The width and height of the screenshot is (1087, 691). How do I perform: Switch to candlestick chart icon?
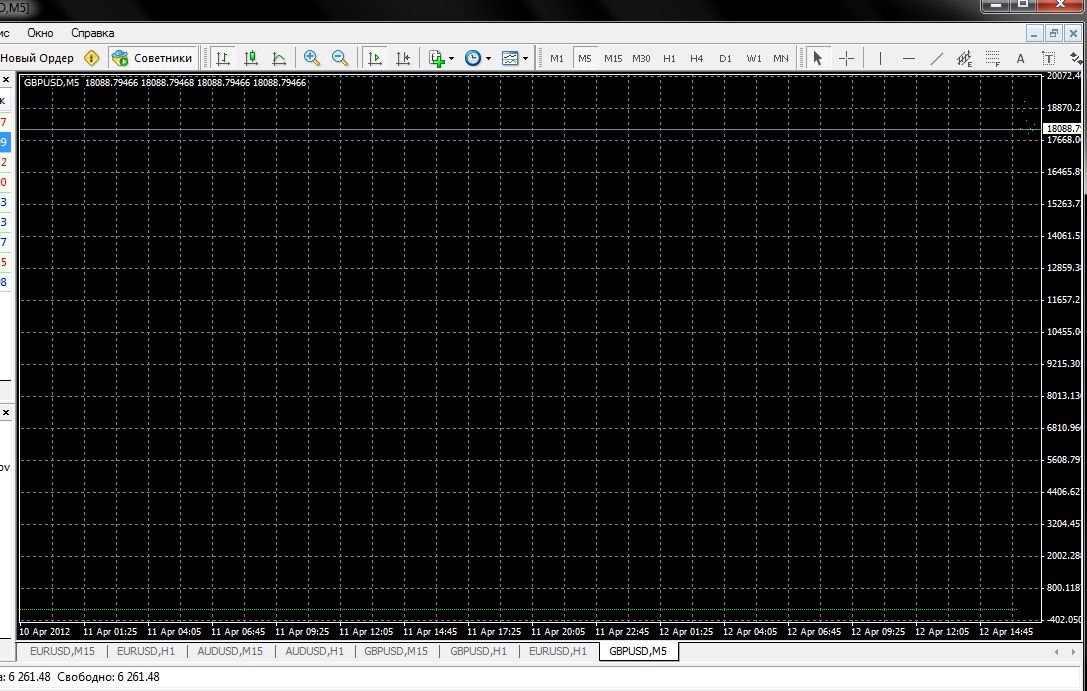251,58
